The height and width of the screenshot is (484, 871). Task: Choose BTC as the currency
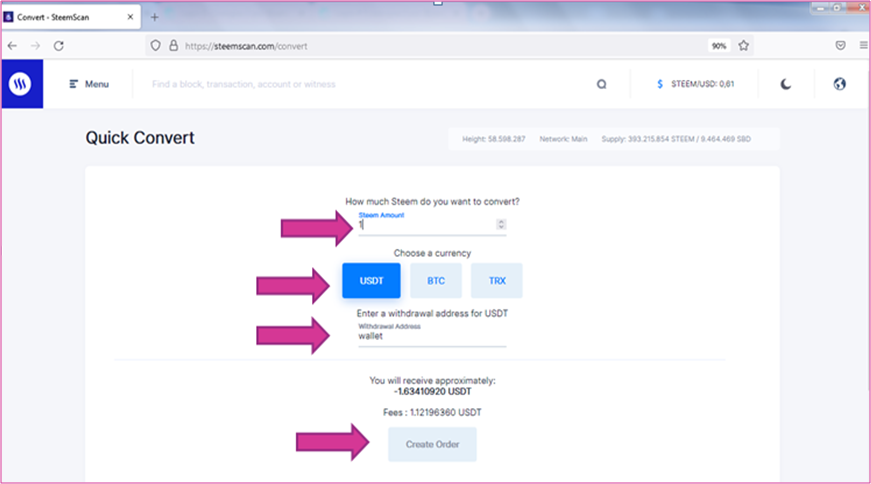436,281
